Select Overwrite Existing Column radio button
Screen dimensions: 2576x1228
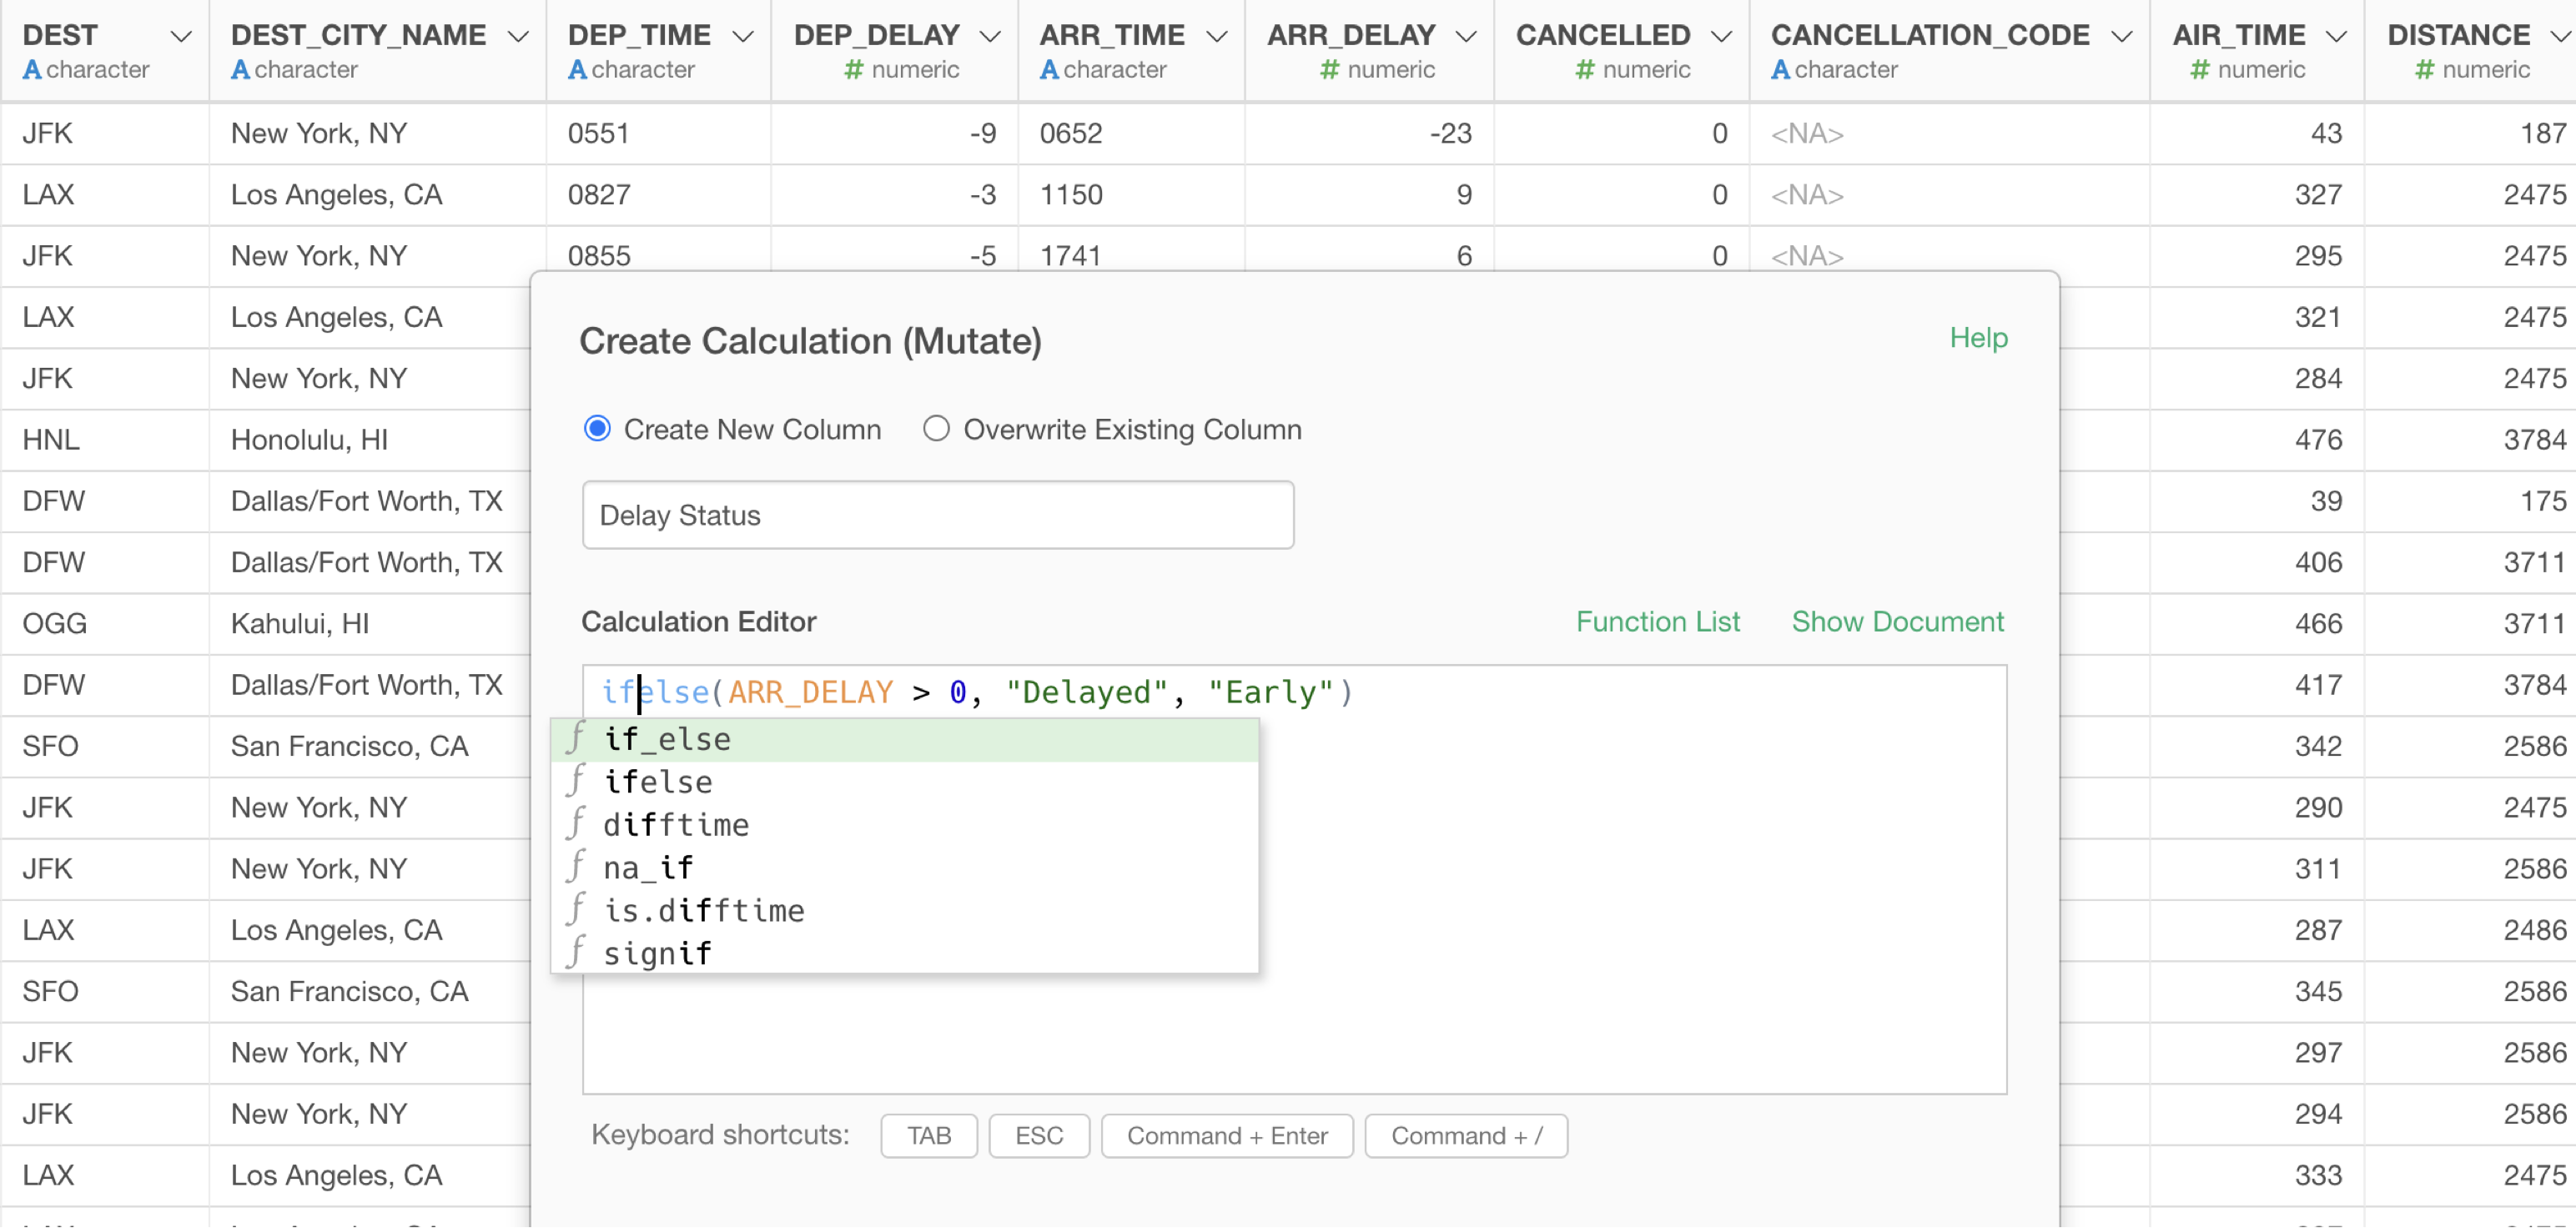(x=936, y=429)
